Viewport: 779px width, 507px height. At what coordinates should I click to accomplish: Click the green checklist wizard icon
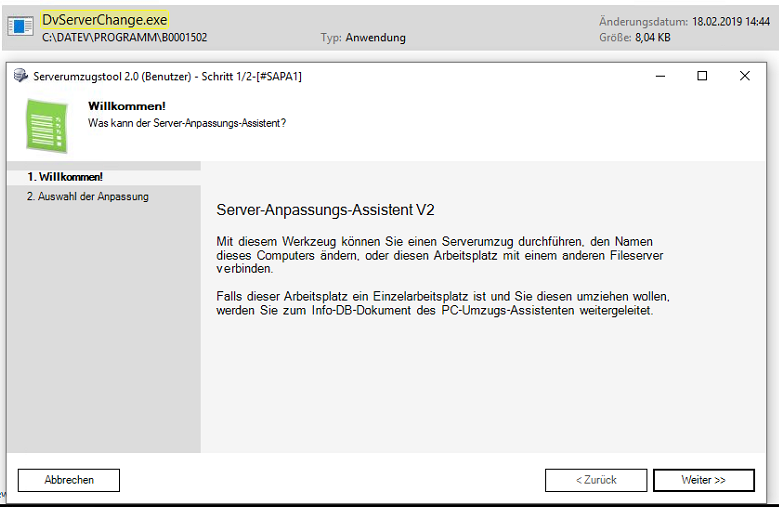47,126
